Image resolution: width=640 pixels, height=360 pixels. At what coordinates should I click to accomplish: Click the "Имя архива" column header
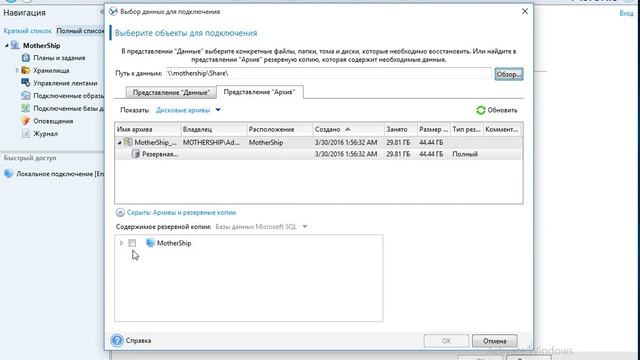148,129
